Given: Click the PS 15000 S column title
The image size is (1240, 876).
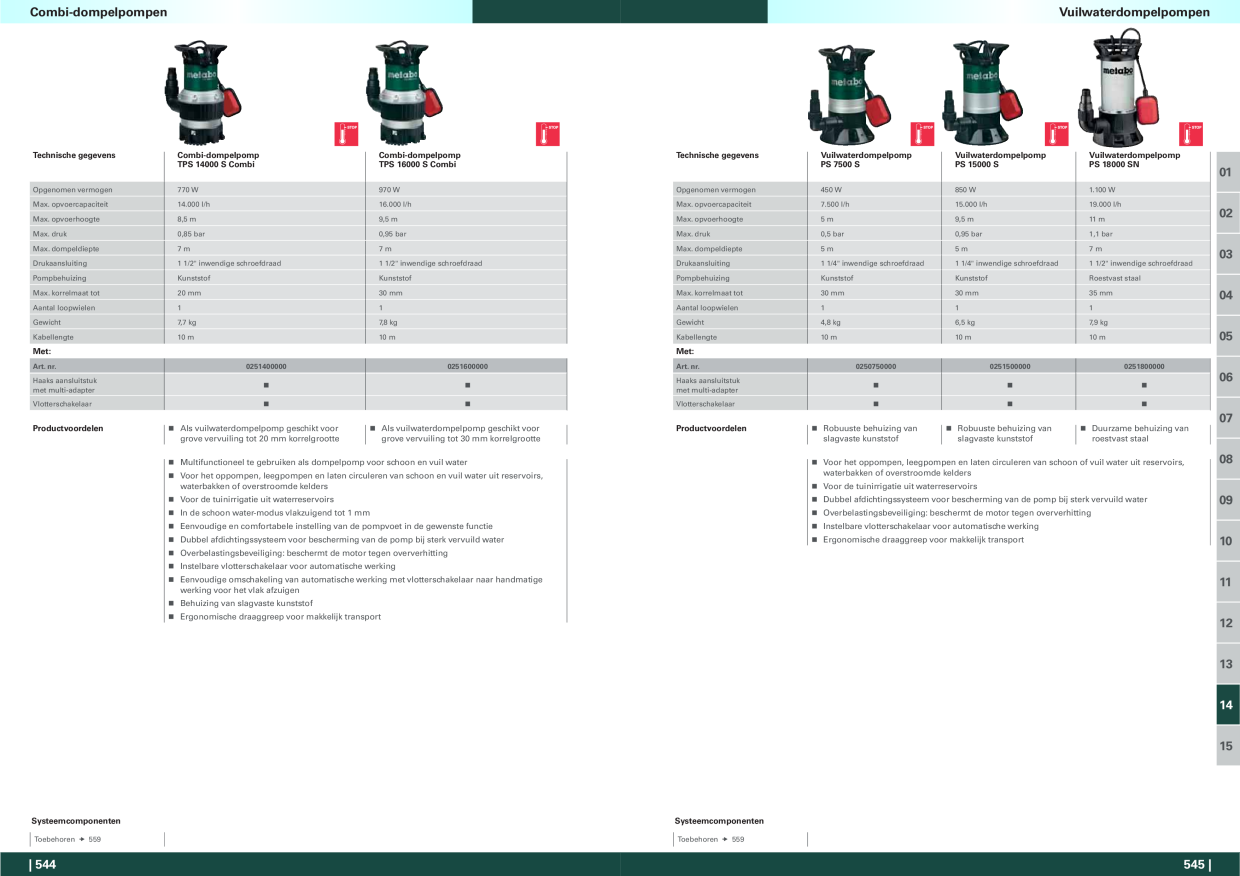Looking at the screenshot, I should pyautogui.click(x=1000, y=160).
